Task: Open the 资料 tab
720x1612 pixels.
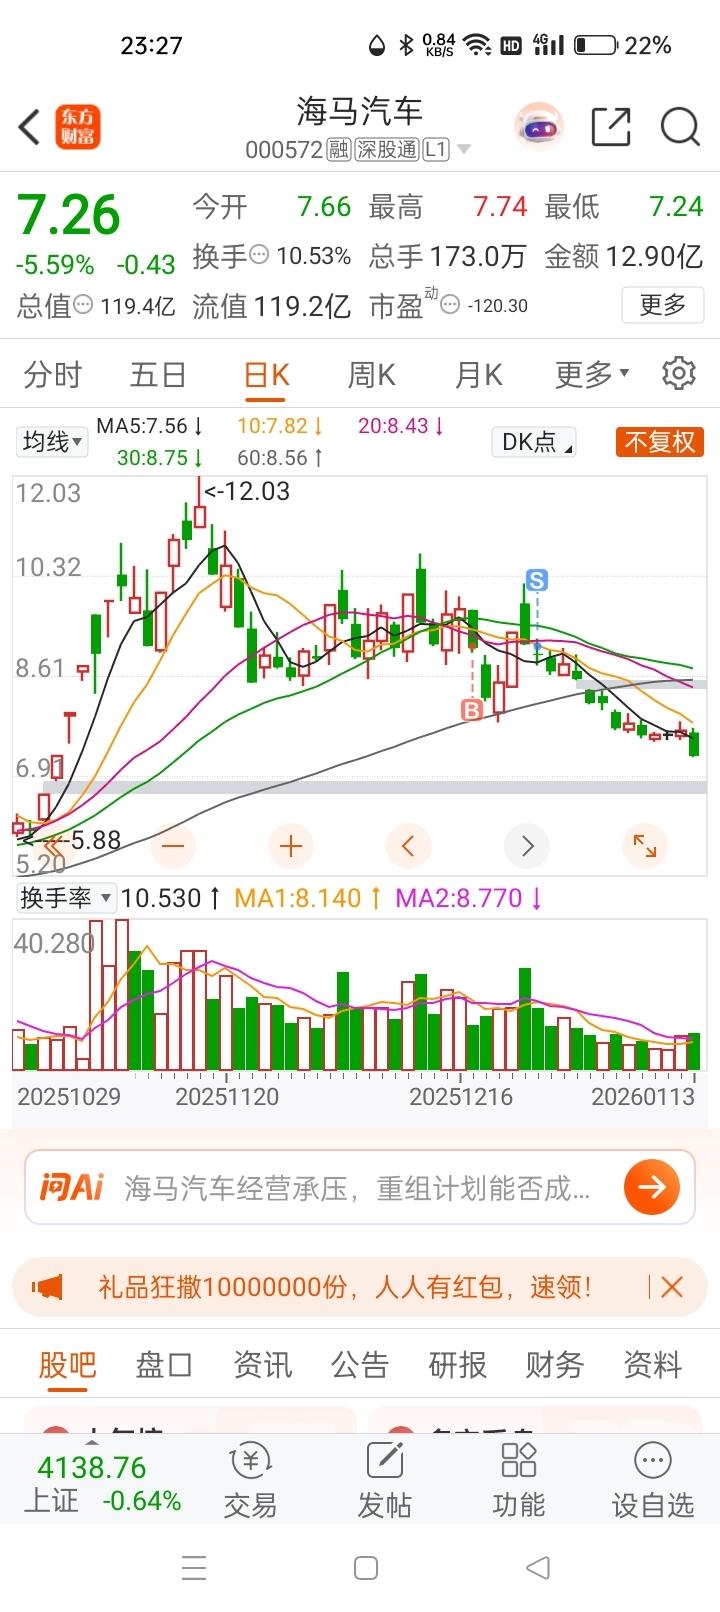Action: click(x=652, y=1364)
